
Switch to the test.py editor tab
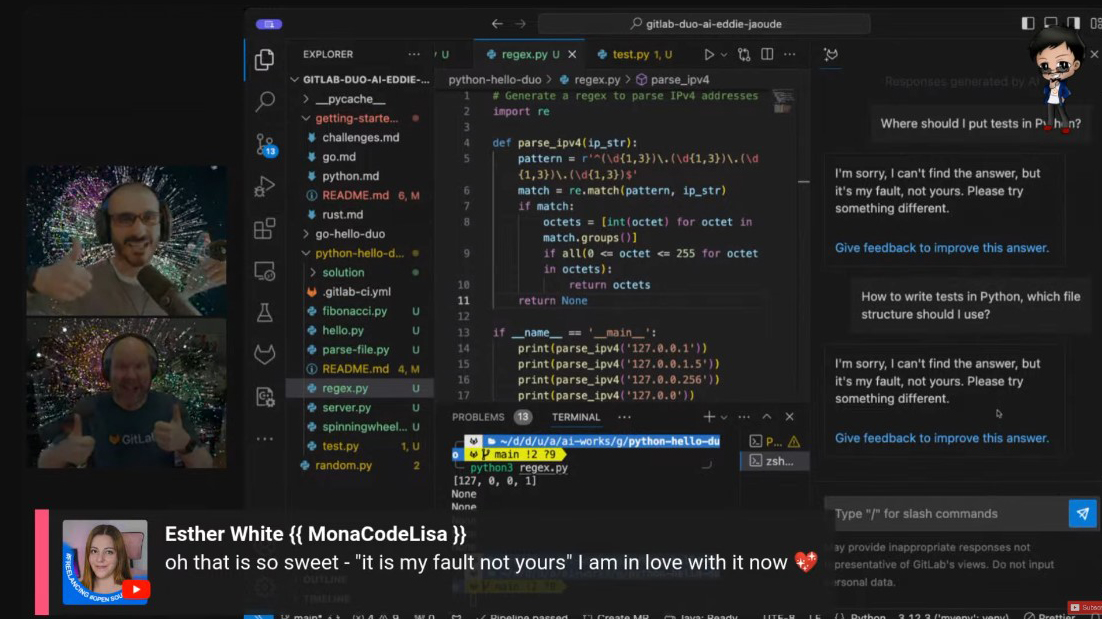[x=630, y=56]
